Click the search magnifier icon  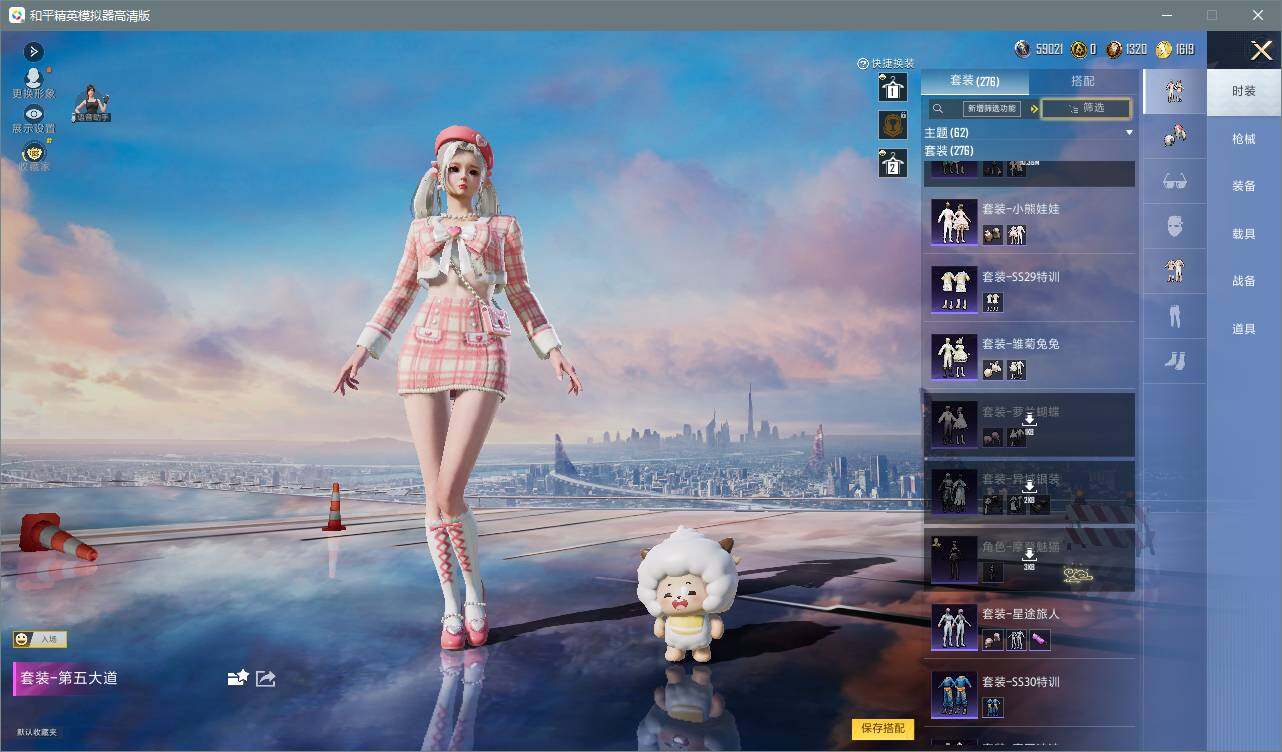(x=938, y=109)
